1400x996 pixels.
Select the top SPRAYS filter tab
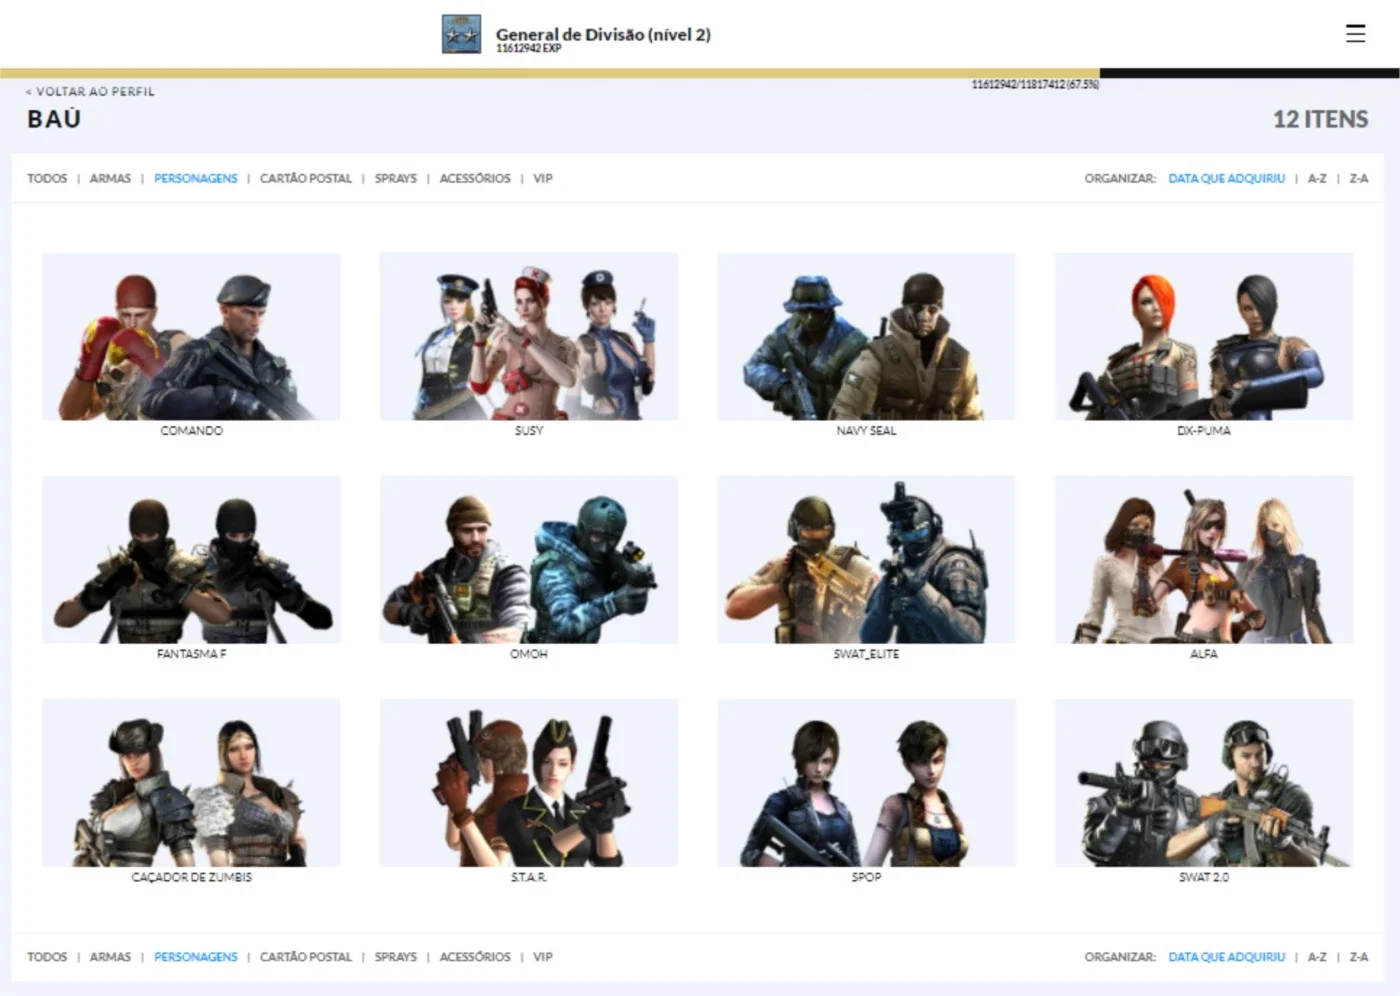click(x=396, y=178)
